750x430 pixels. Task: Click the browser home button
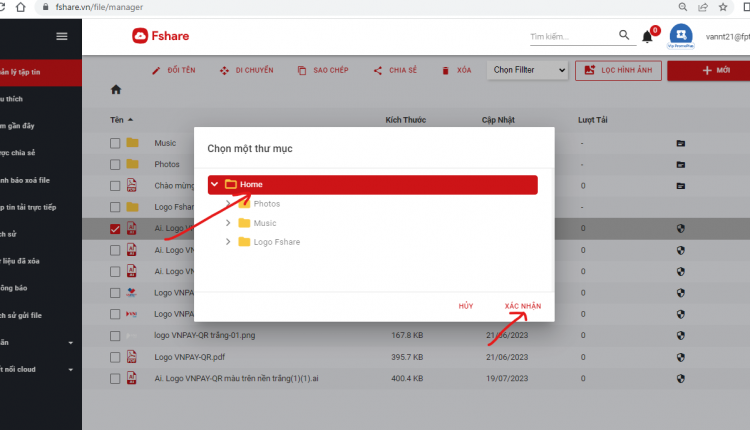[21, 7]
